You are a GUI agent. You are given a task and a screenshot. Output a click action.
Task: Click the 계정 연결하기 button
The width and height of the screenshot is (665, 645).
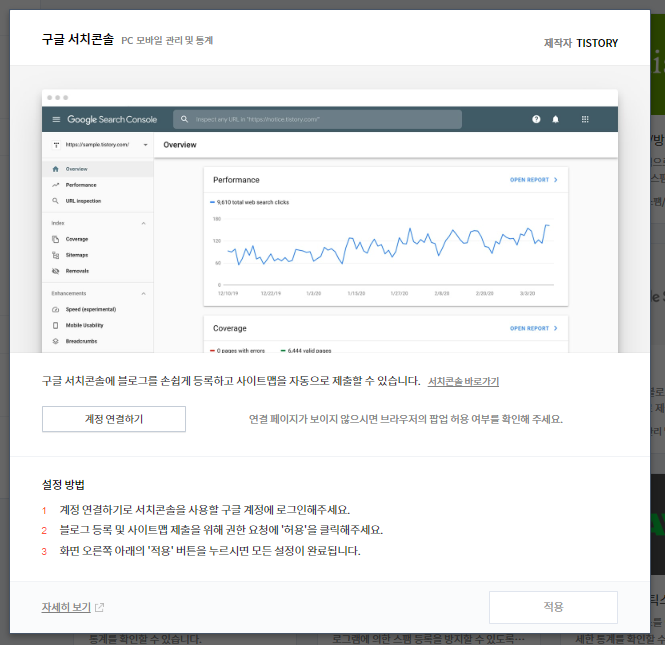tap(114, 419)
